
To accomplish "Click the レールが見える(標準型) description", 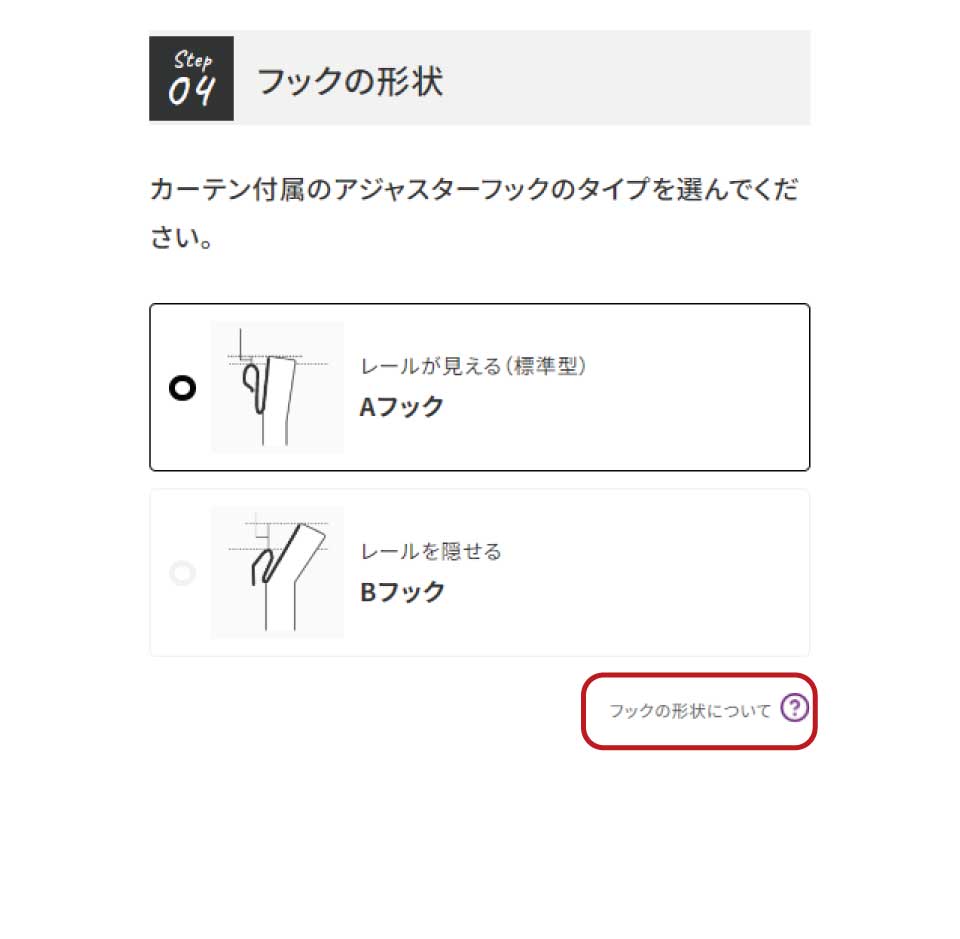I will coord(472,366).
